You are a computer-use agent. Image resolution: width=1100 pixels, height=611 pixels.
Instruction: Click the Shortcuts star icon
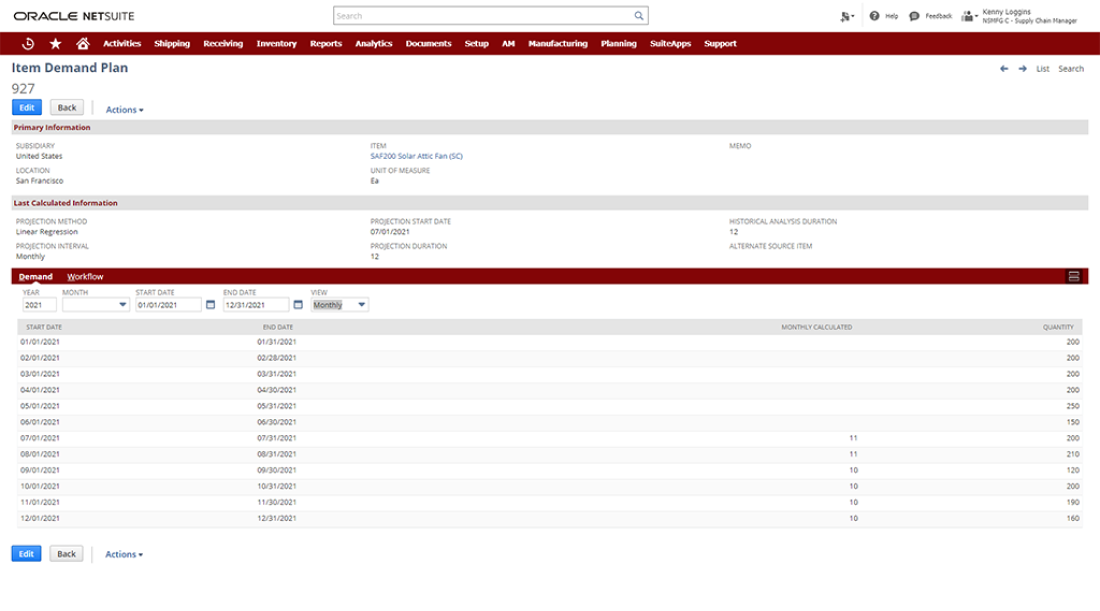(55, 43)
